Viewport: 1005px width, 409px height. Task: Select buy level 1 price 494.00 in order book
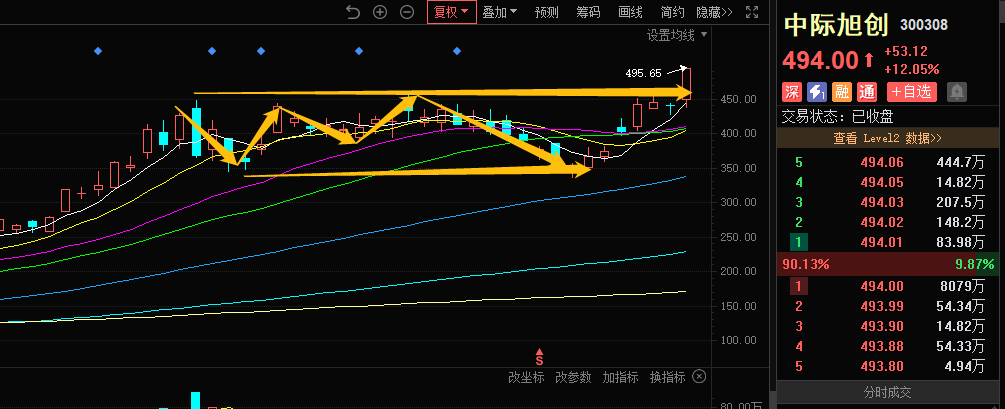click(x=882, y=287)
